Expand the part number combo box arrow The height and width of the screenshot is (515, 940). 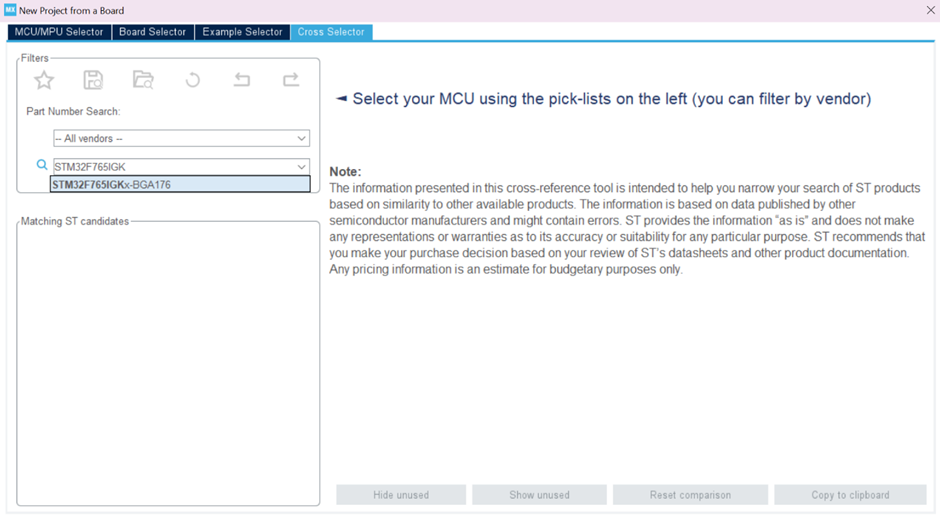301,167
